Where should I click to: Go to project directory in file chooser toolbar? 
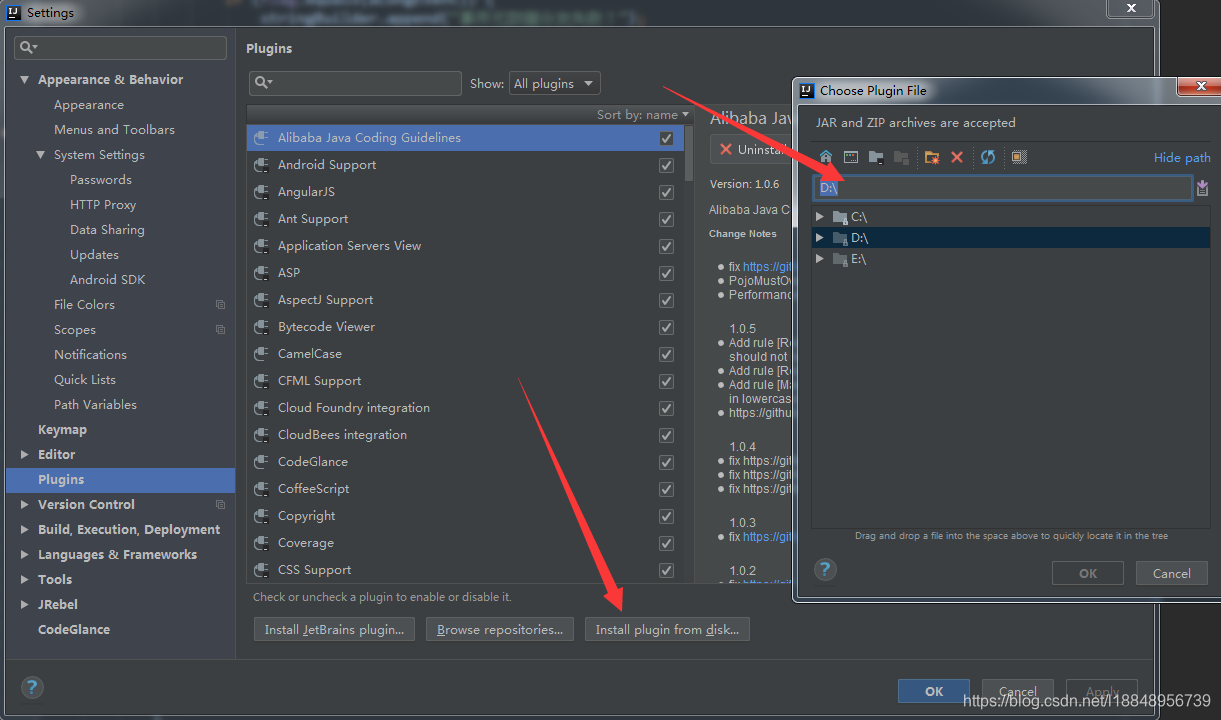876,157
